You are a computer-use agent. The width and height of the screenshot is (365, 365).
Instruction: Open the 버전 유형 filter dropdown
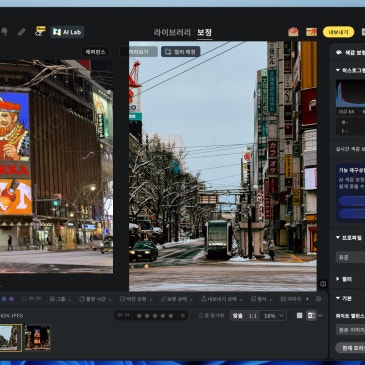135,299
